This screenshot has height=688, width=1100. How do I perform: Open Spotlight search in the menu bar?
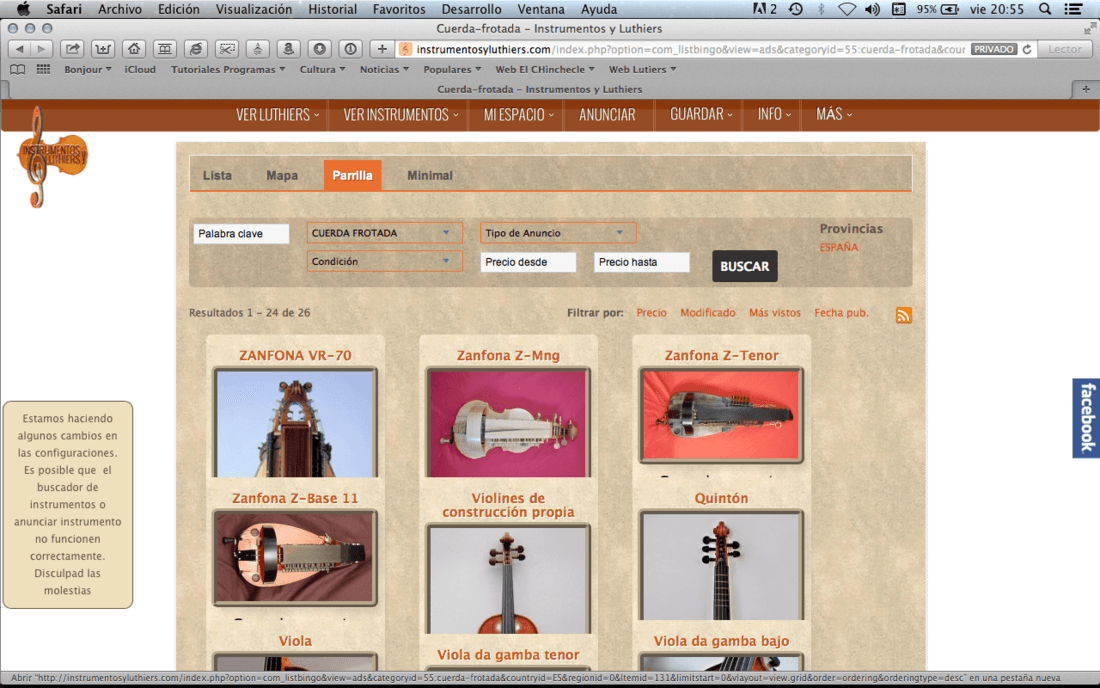(x=1045, y=9)
